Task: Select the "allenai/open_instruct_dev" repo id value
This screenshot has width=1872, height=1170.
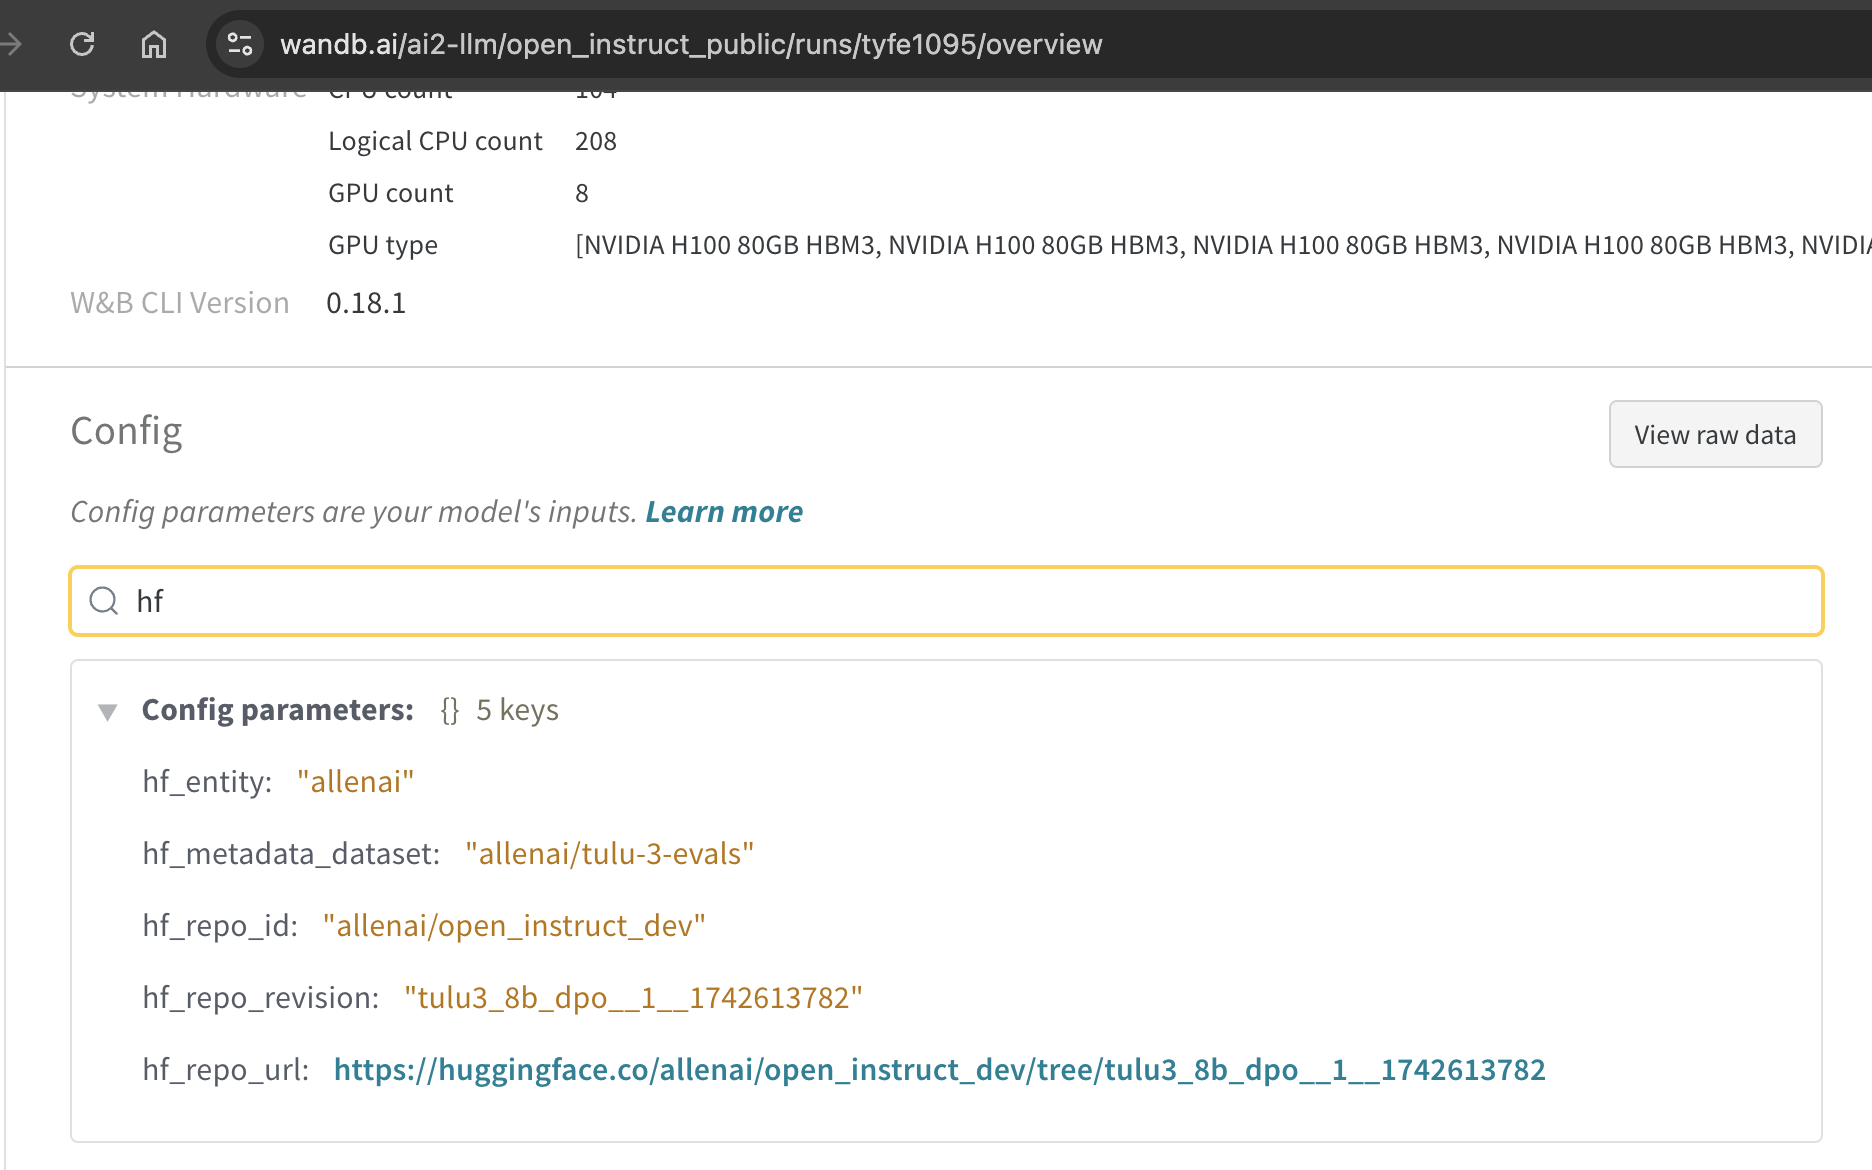Action: click(x=514, y=926)
